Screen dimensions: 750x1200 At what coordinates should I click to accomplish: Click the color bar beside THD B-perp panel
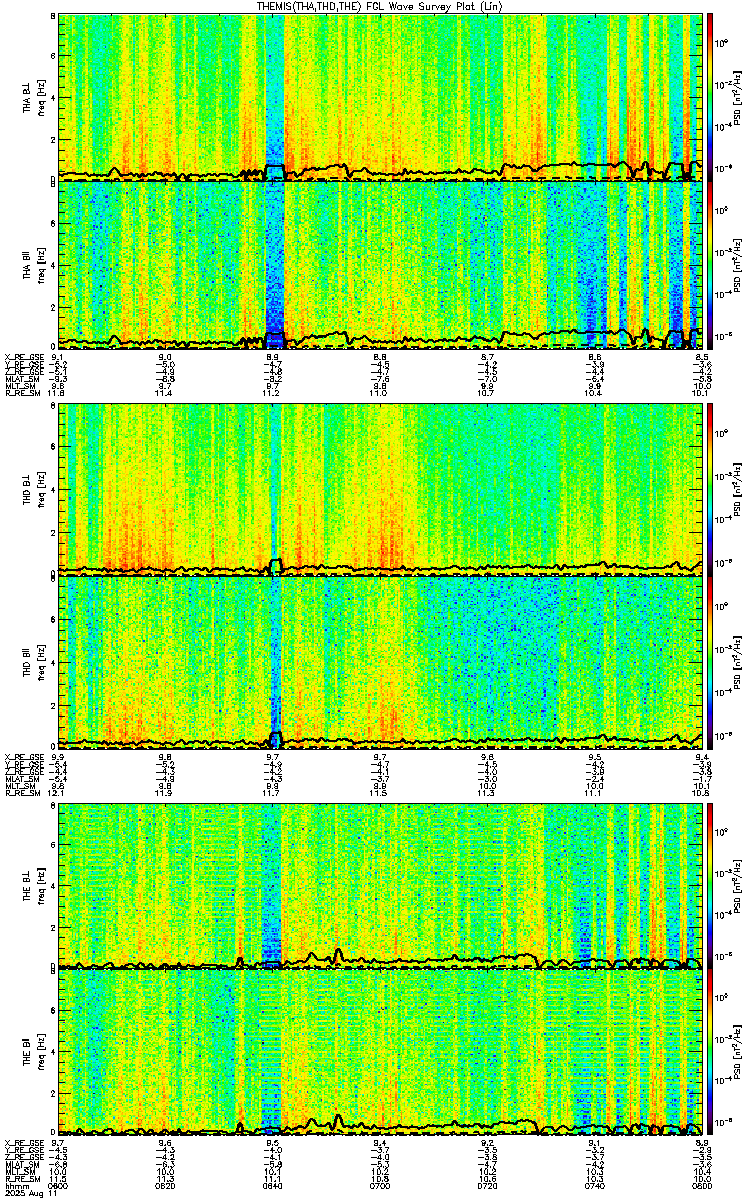coord(711,487)
